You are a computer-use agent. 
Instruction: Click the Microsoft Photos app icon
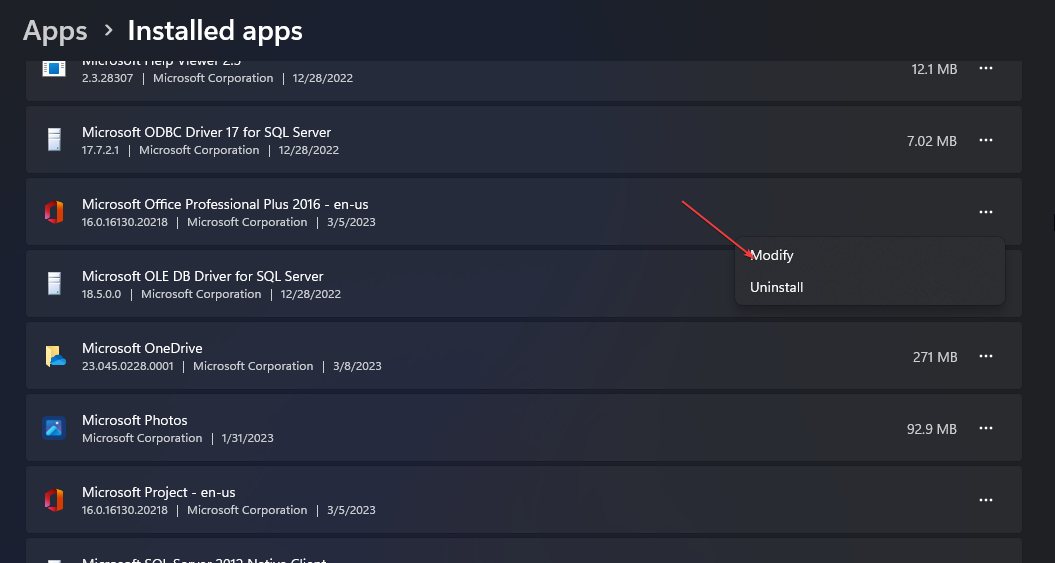[x=54, y=428]
